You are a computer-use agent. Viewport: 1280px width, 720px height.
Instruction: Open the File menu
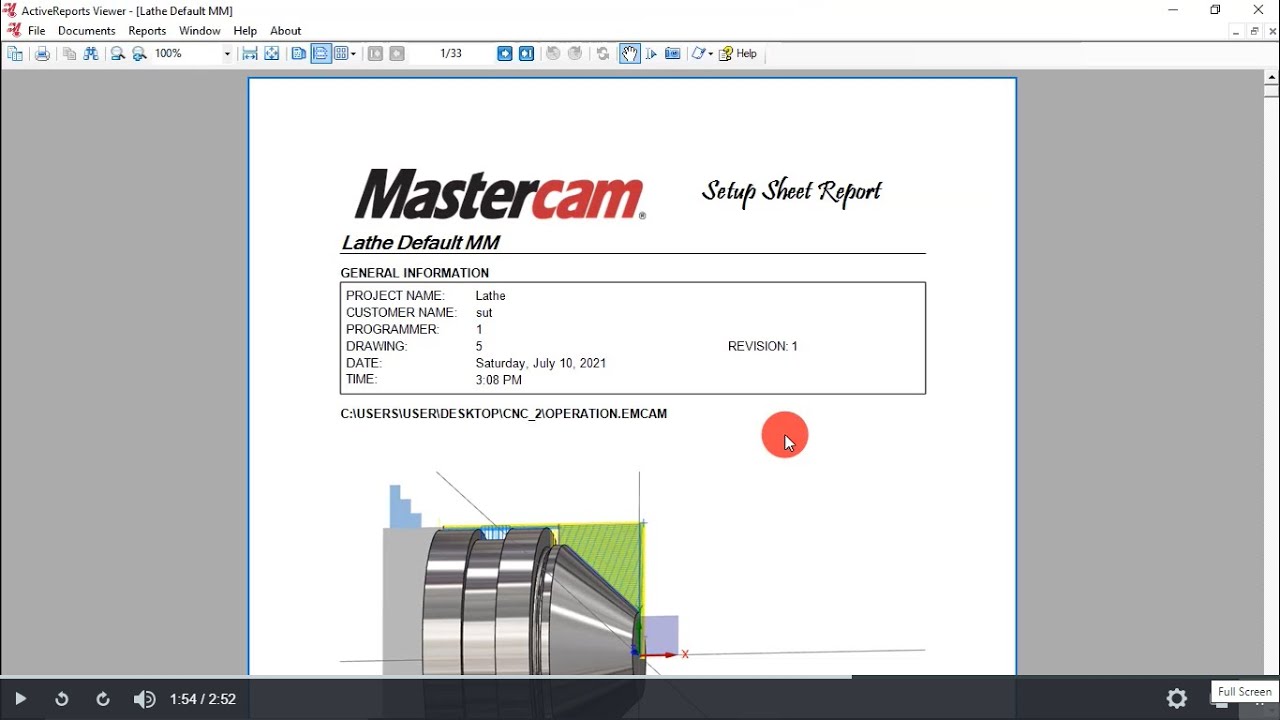pyautogui.click(x=37, y=31)
